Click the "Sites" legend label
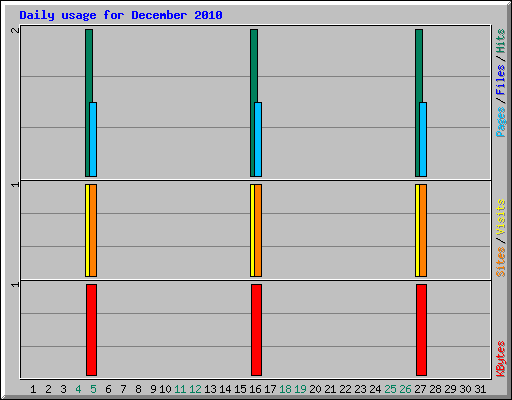This screenshot has height=400, width=512. click(501, 262)
